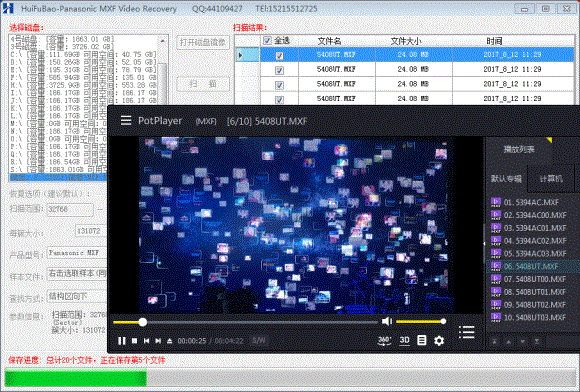Toggle 3D video mode

pyautogui.click(x=404, y=341)
